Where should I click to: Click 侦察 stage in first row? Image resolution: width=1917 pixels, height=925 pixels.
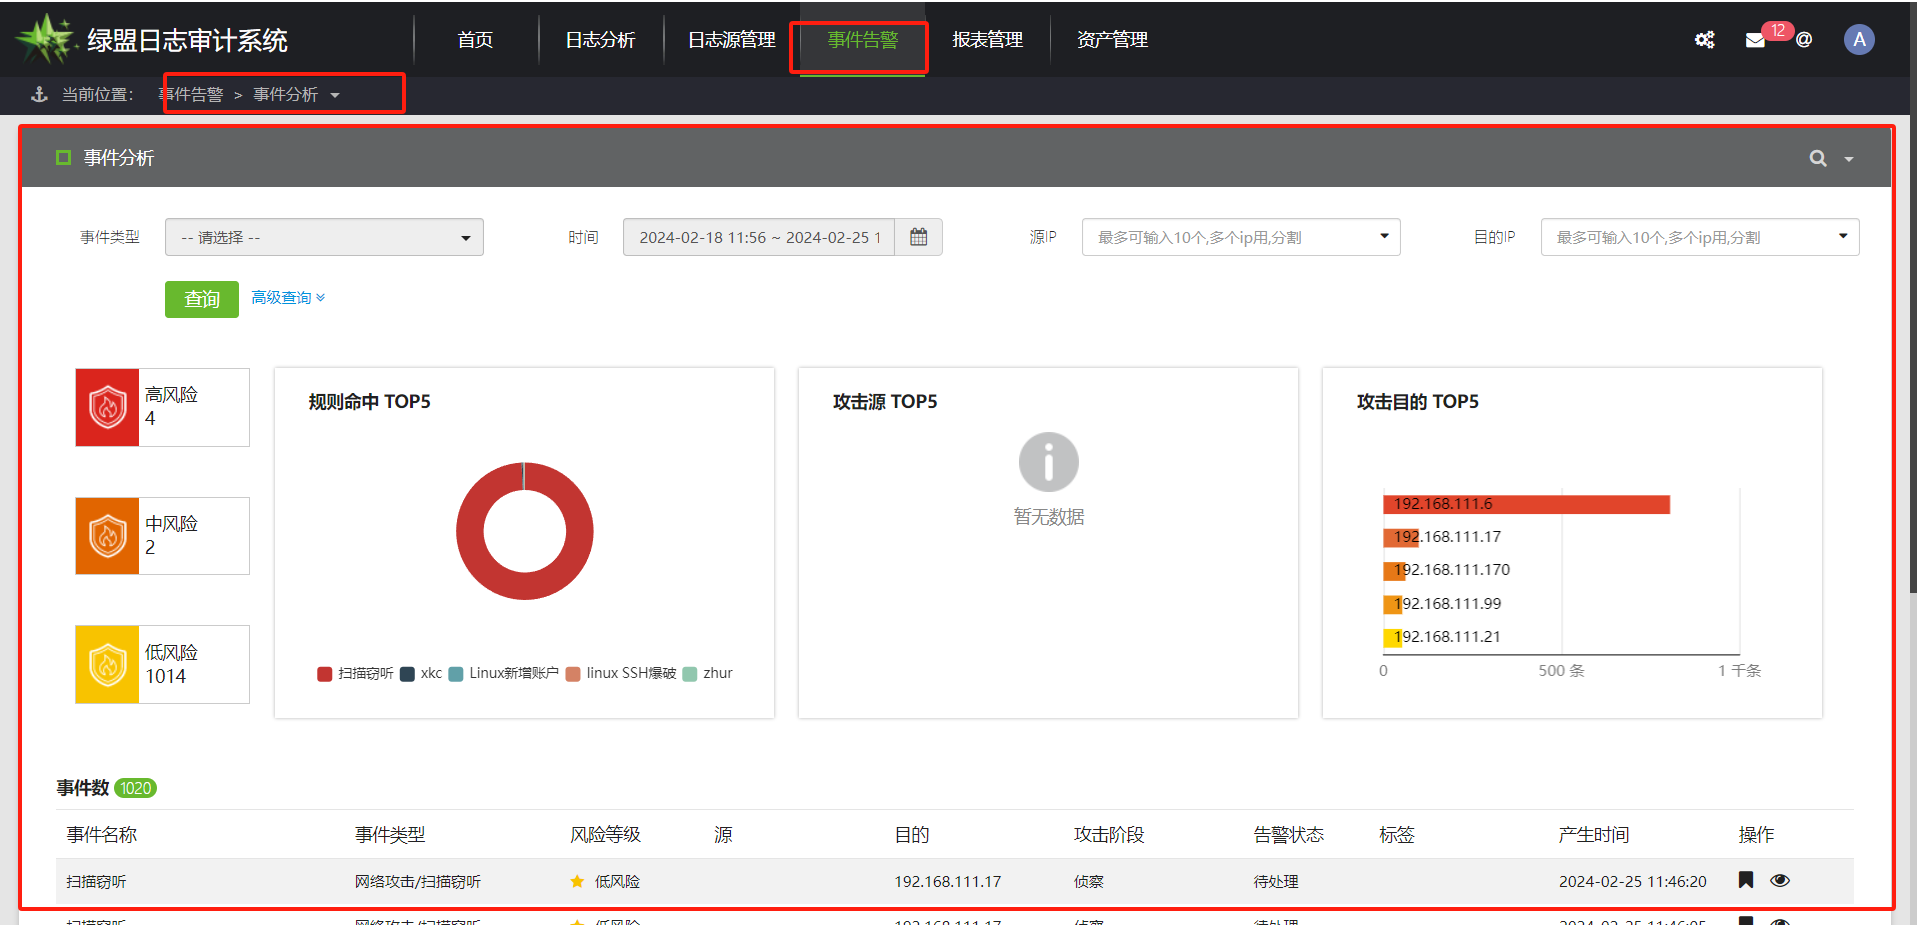click(1089, 882)
